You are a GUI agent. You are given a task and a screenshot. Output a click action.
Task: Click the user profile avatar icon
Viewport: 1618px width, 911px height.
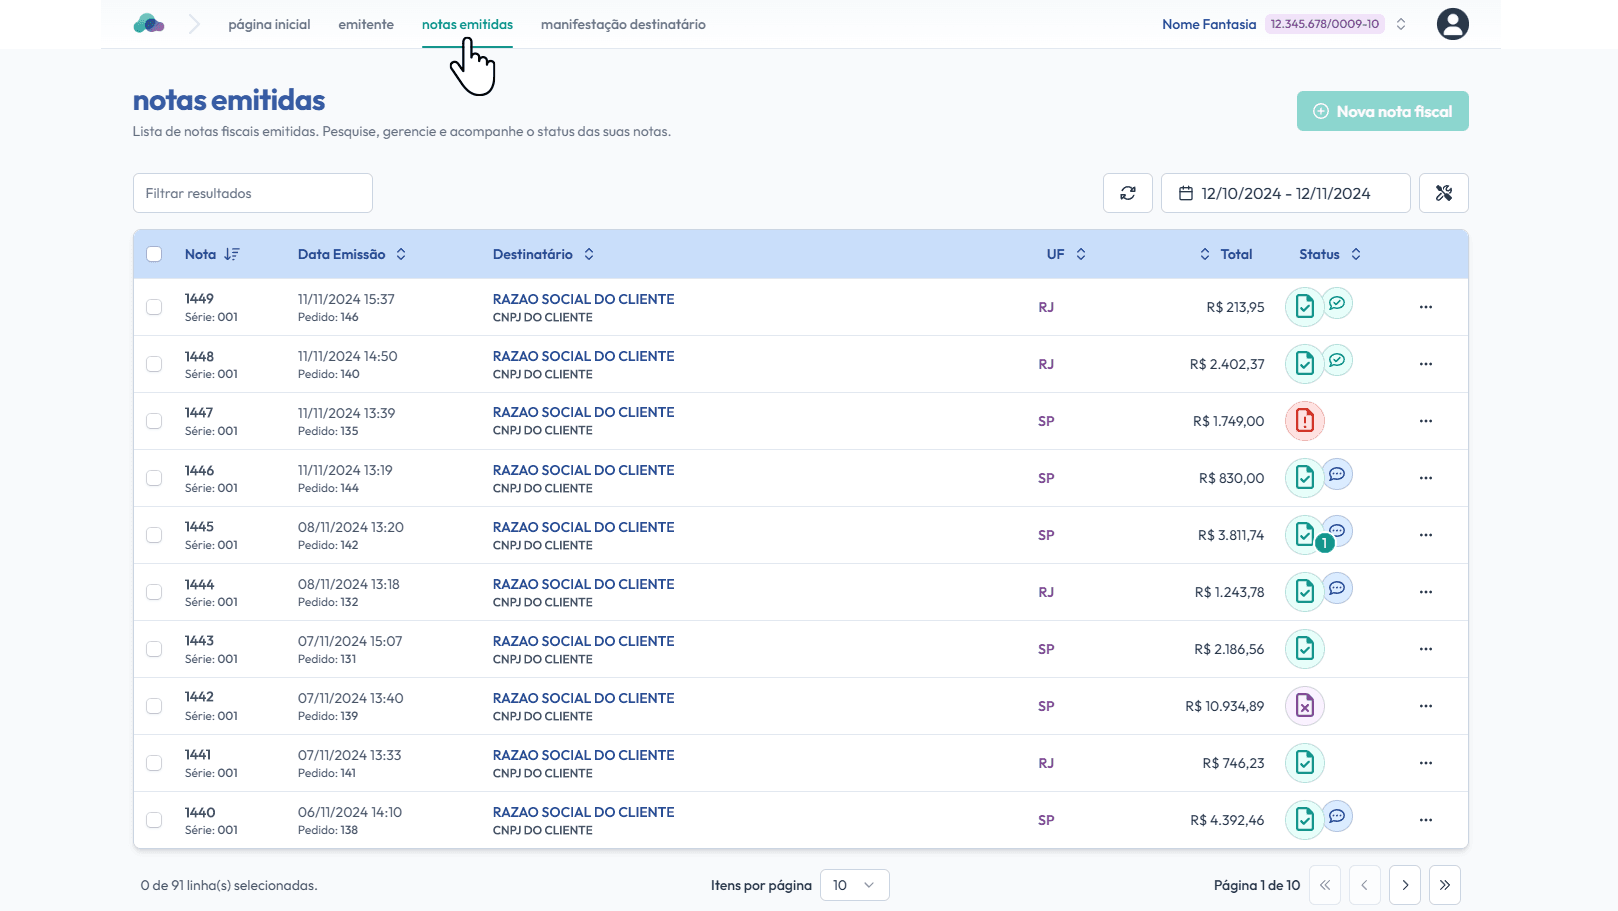(x=1452, y=24)
